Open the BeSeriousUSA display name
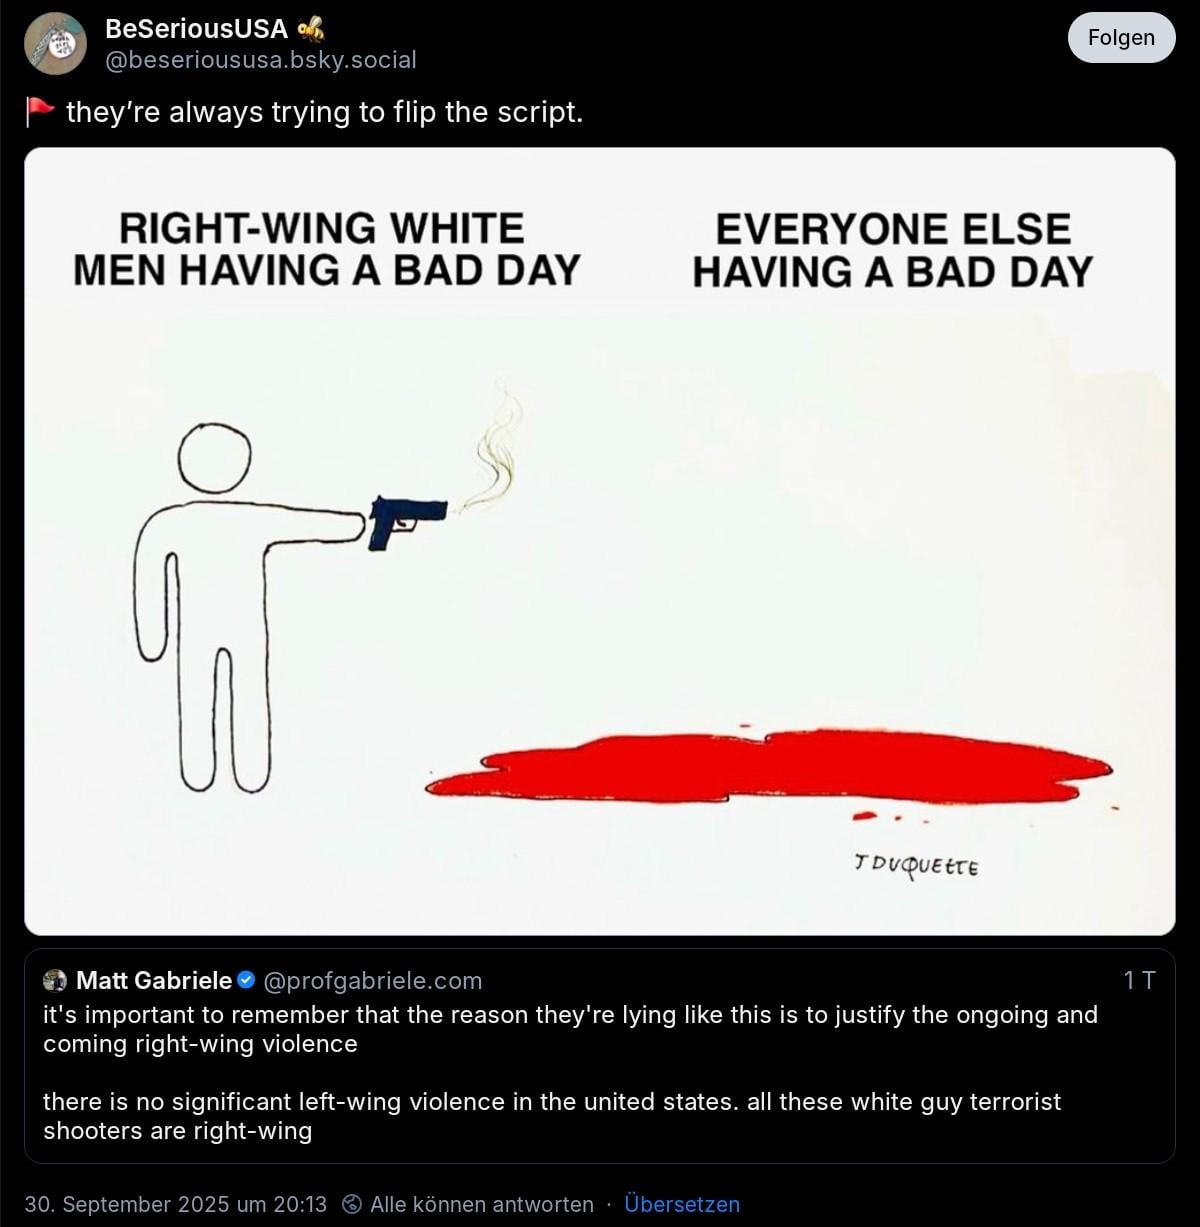The height and width of the screenshot is (1227, 1200). (x=196, y=29)
